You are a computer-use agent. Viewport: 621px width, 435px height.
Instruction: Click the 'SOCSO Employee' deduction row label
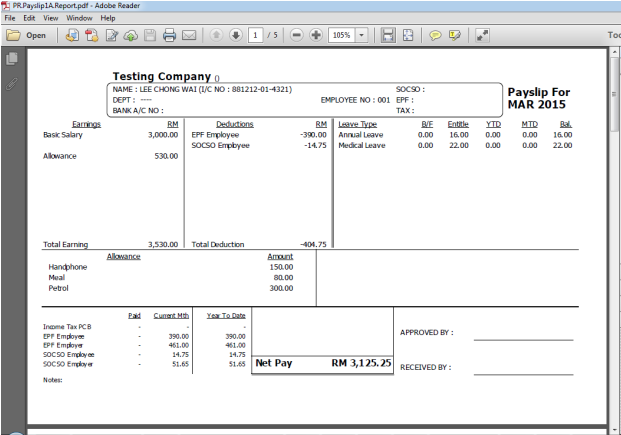click(220, 145)
